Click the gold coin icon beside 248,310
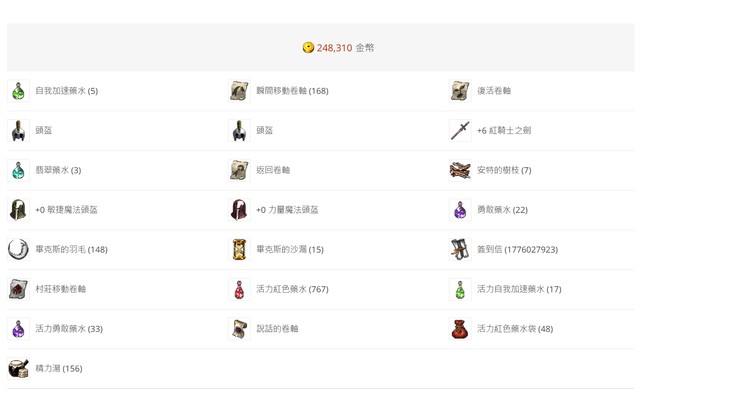This screenshot has height=400, width=750. (308, 48)
